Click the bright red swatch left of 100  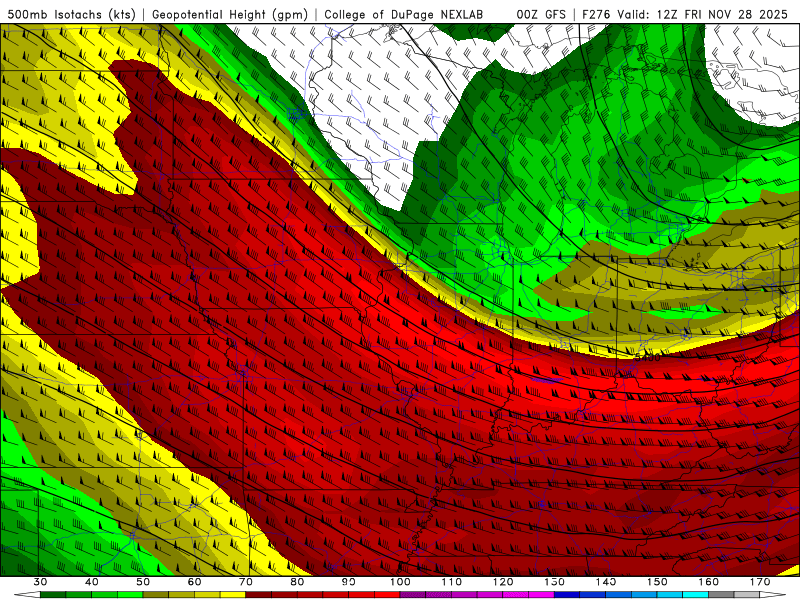click(x=387, y=595)
